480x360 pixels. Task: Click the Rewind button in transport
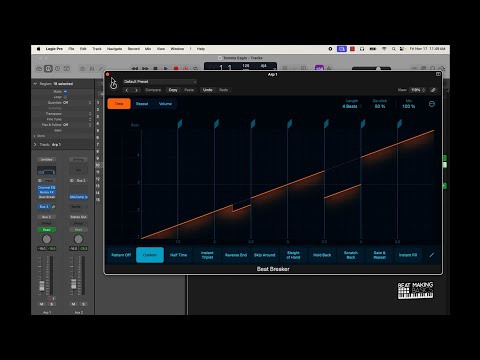coord(135,68)
